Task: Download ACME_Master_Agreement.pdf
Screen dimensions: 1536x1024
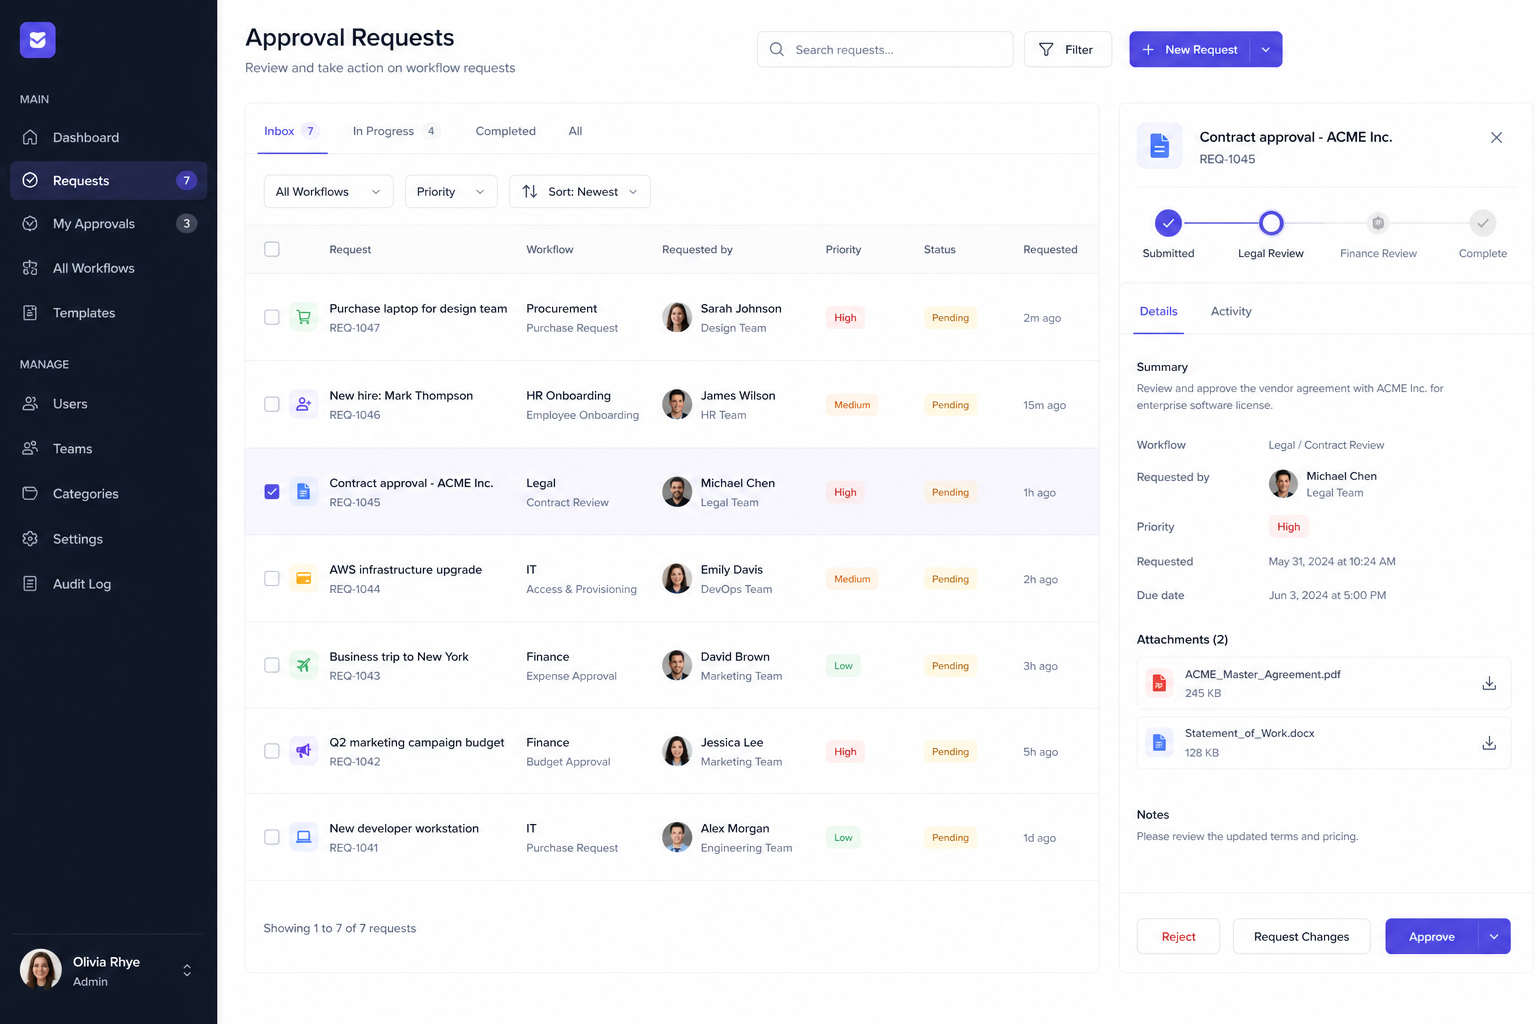Action: click(x=1489, y=683)
